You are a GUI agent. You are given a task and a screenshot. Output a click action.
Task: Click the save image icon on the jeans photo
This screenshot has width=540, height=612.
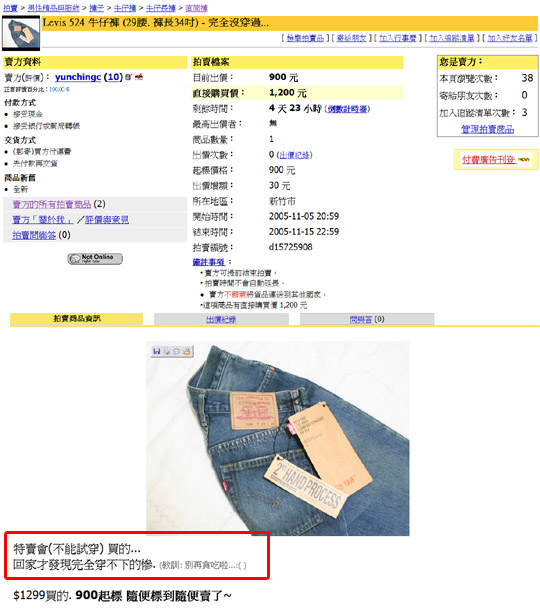(157, 351)
